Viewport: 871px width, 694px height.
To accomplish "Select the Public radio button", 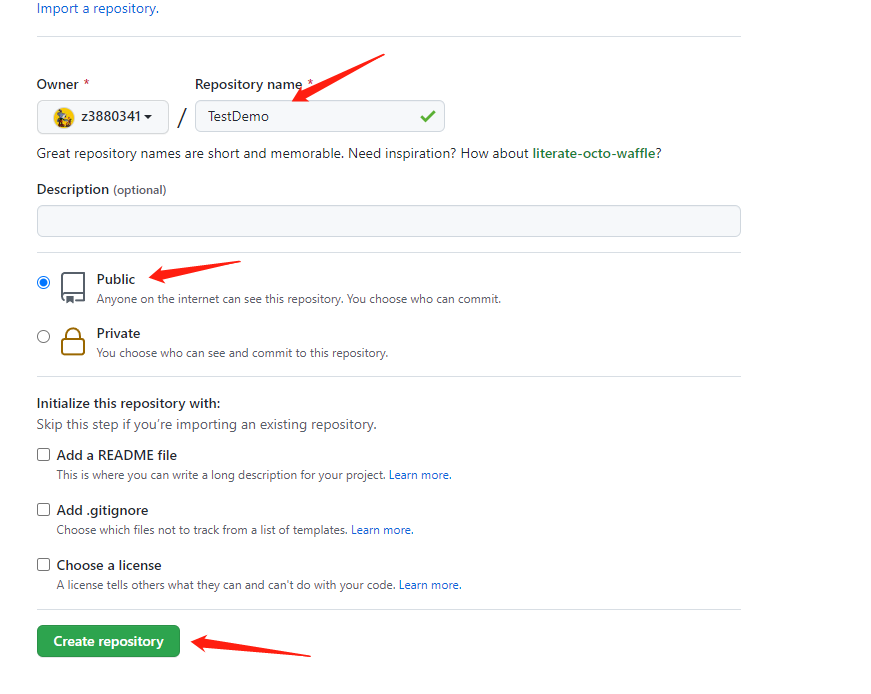I will (x=43, y=282).
